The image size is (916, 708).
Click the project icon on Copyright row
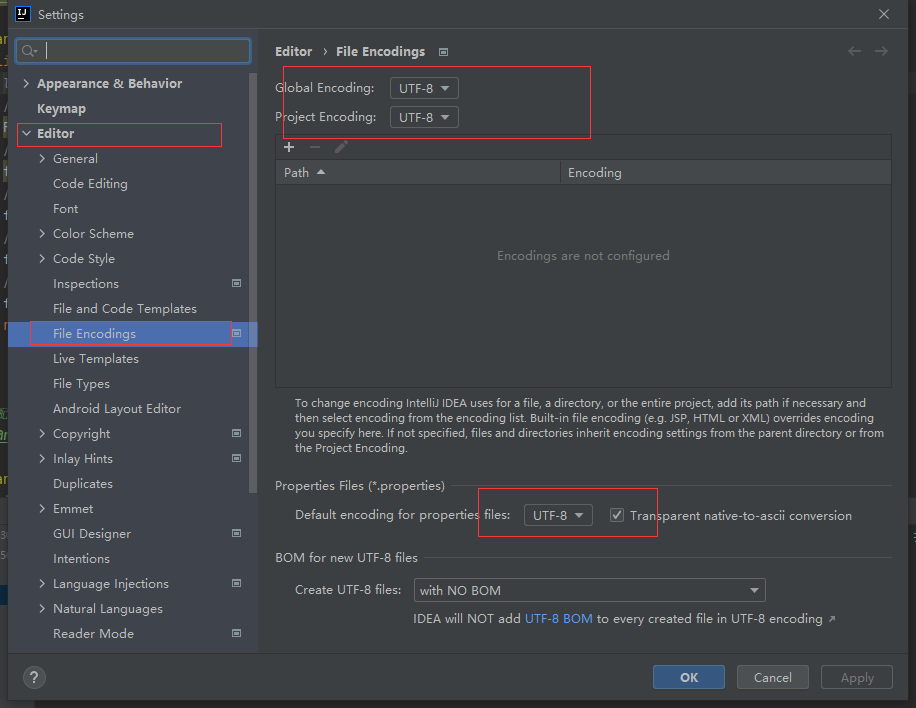tap(237, 433)
